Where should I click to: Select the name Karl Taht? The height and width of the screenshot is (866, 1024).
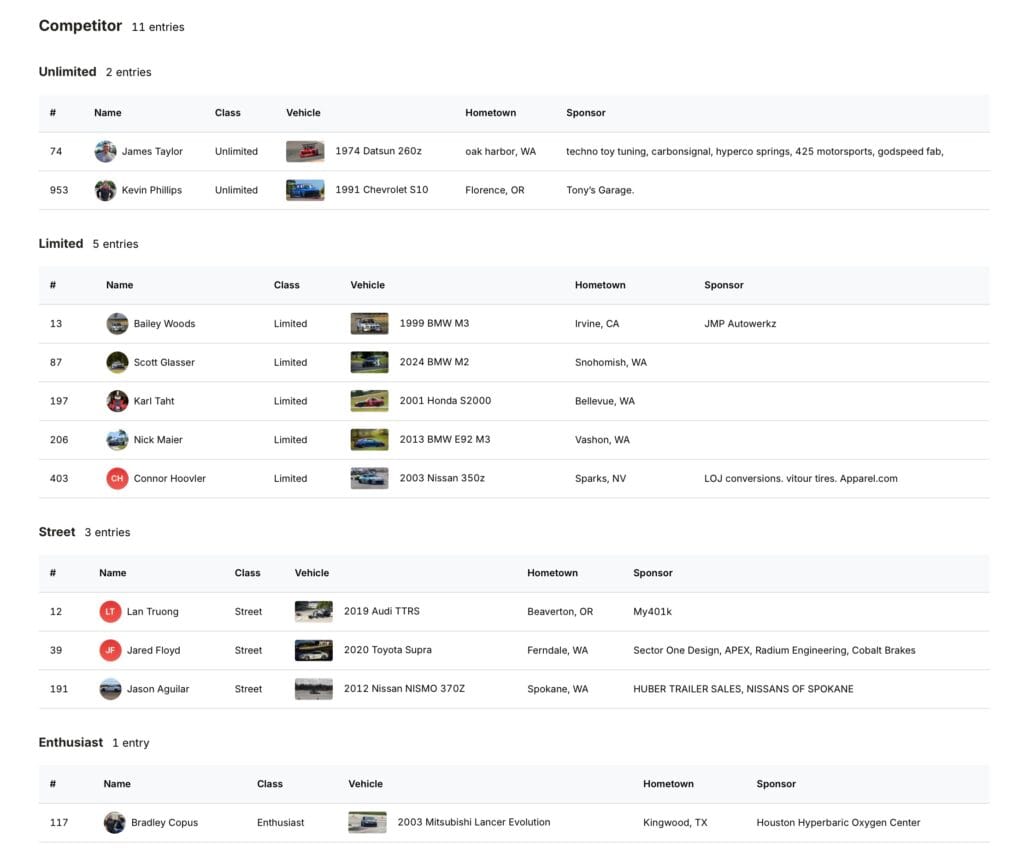[154, 401]
